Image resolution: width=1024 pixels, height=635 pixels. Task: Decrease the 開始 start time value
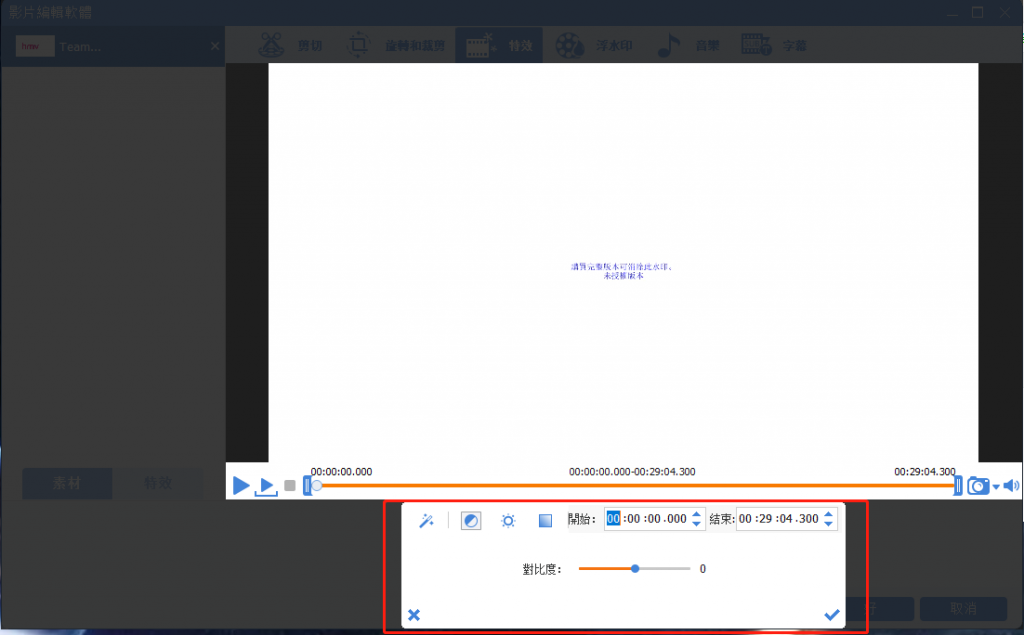pyautogui.click(x=697, y=524)
